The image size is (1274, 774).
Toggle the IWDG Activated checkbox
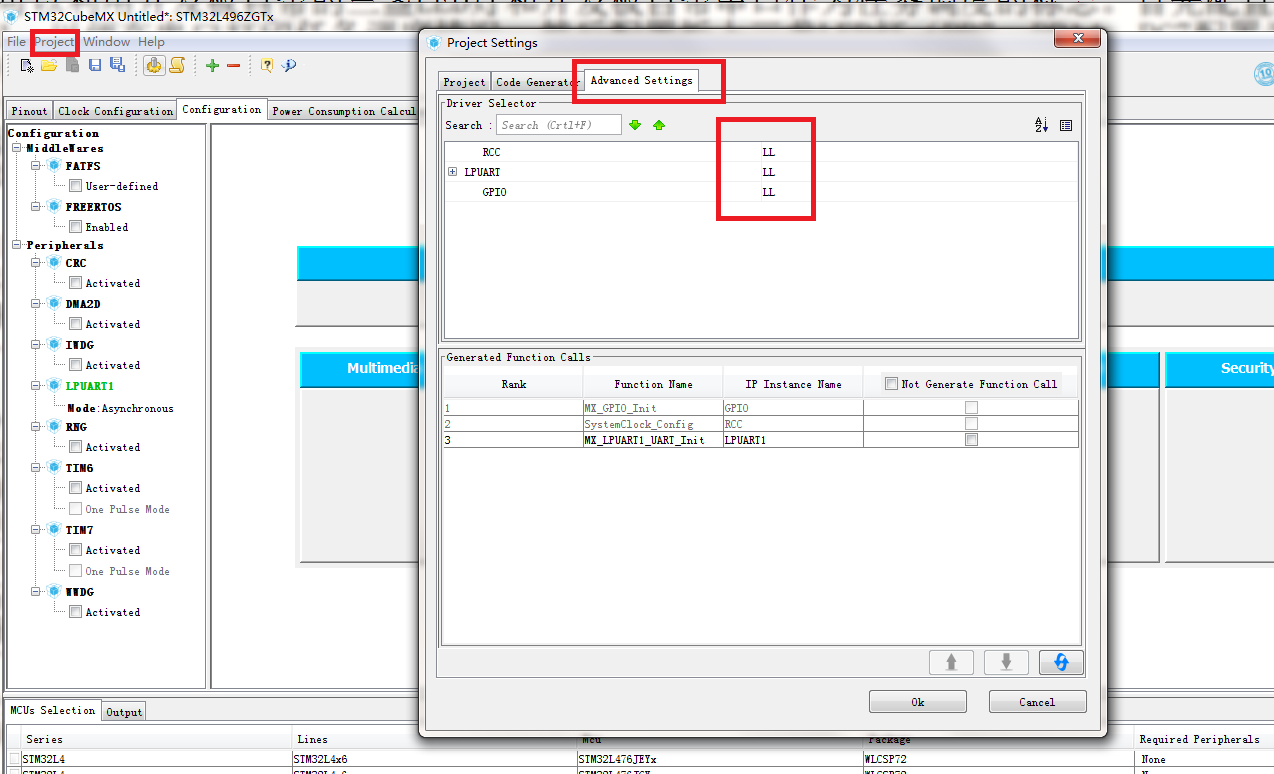coord(75,365)
